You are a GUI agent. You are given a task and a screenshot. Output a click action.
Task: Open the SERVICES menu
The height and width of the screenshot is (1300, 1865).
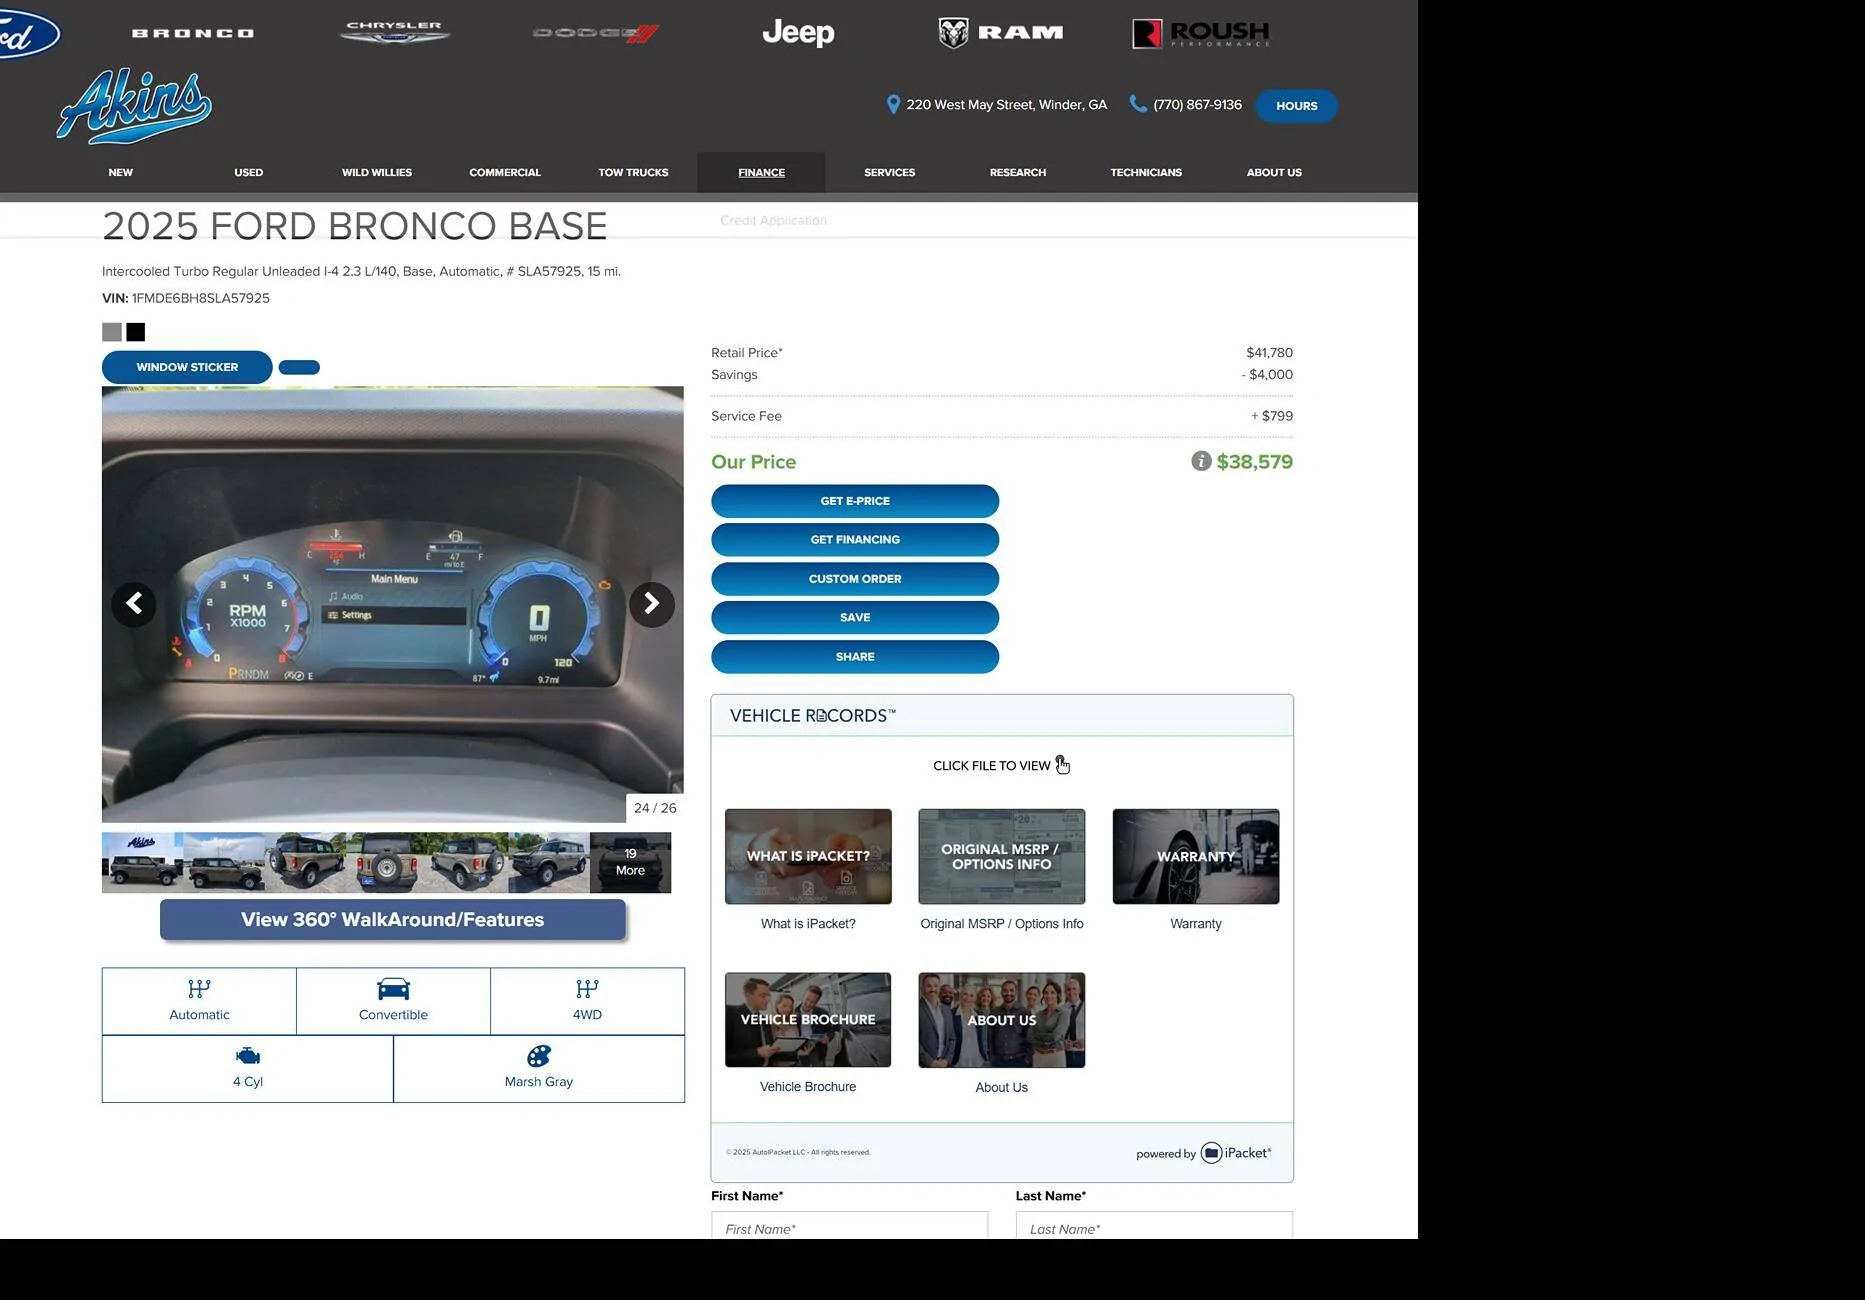pos(889,172)
